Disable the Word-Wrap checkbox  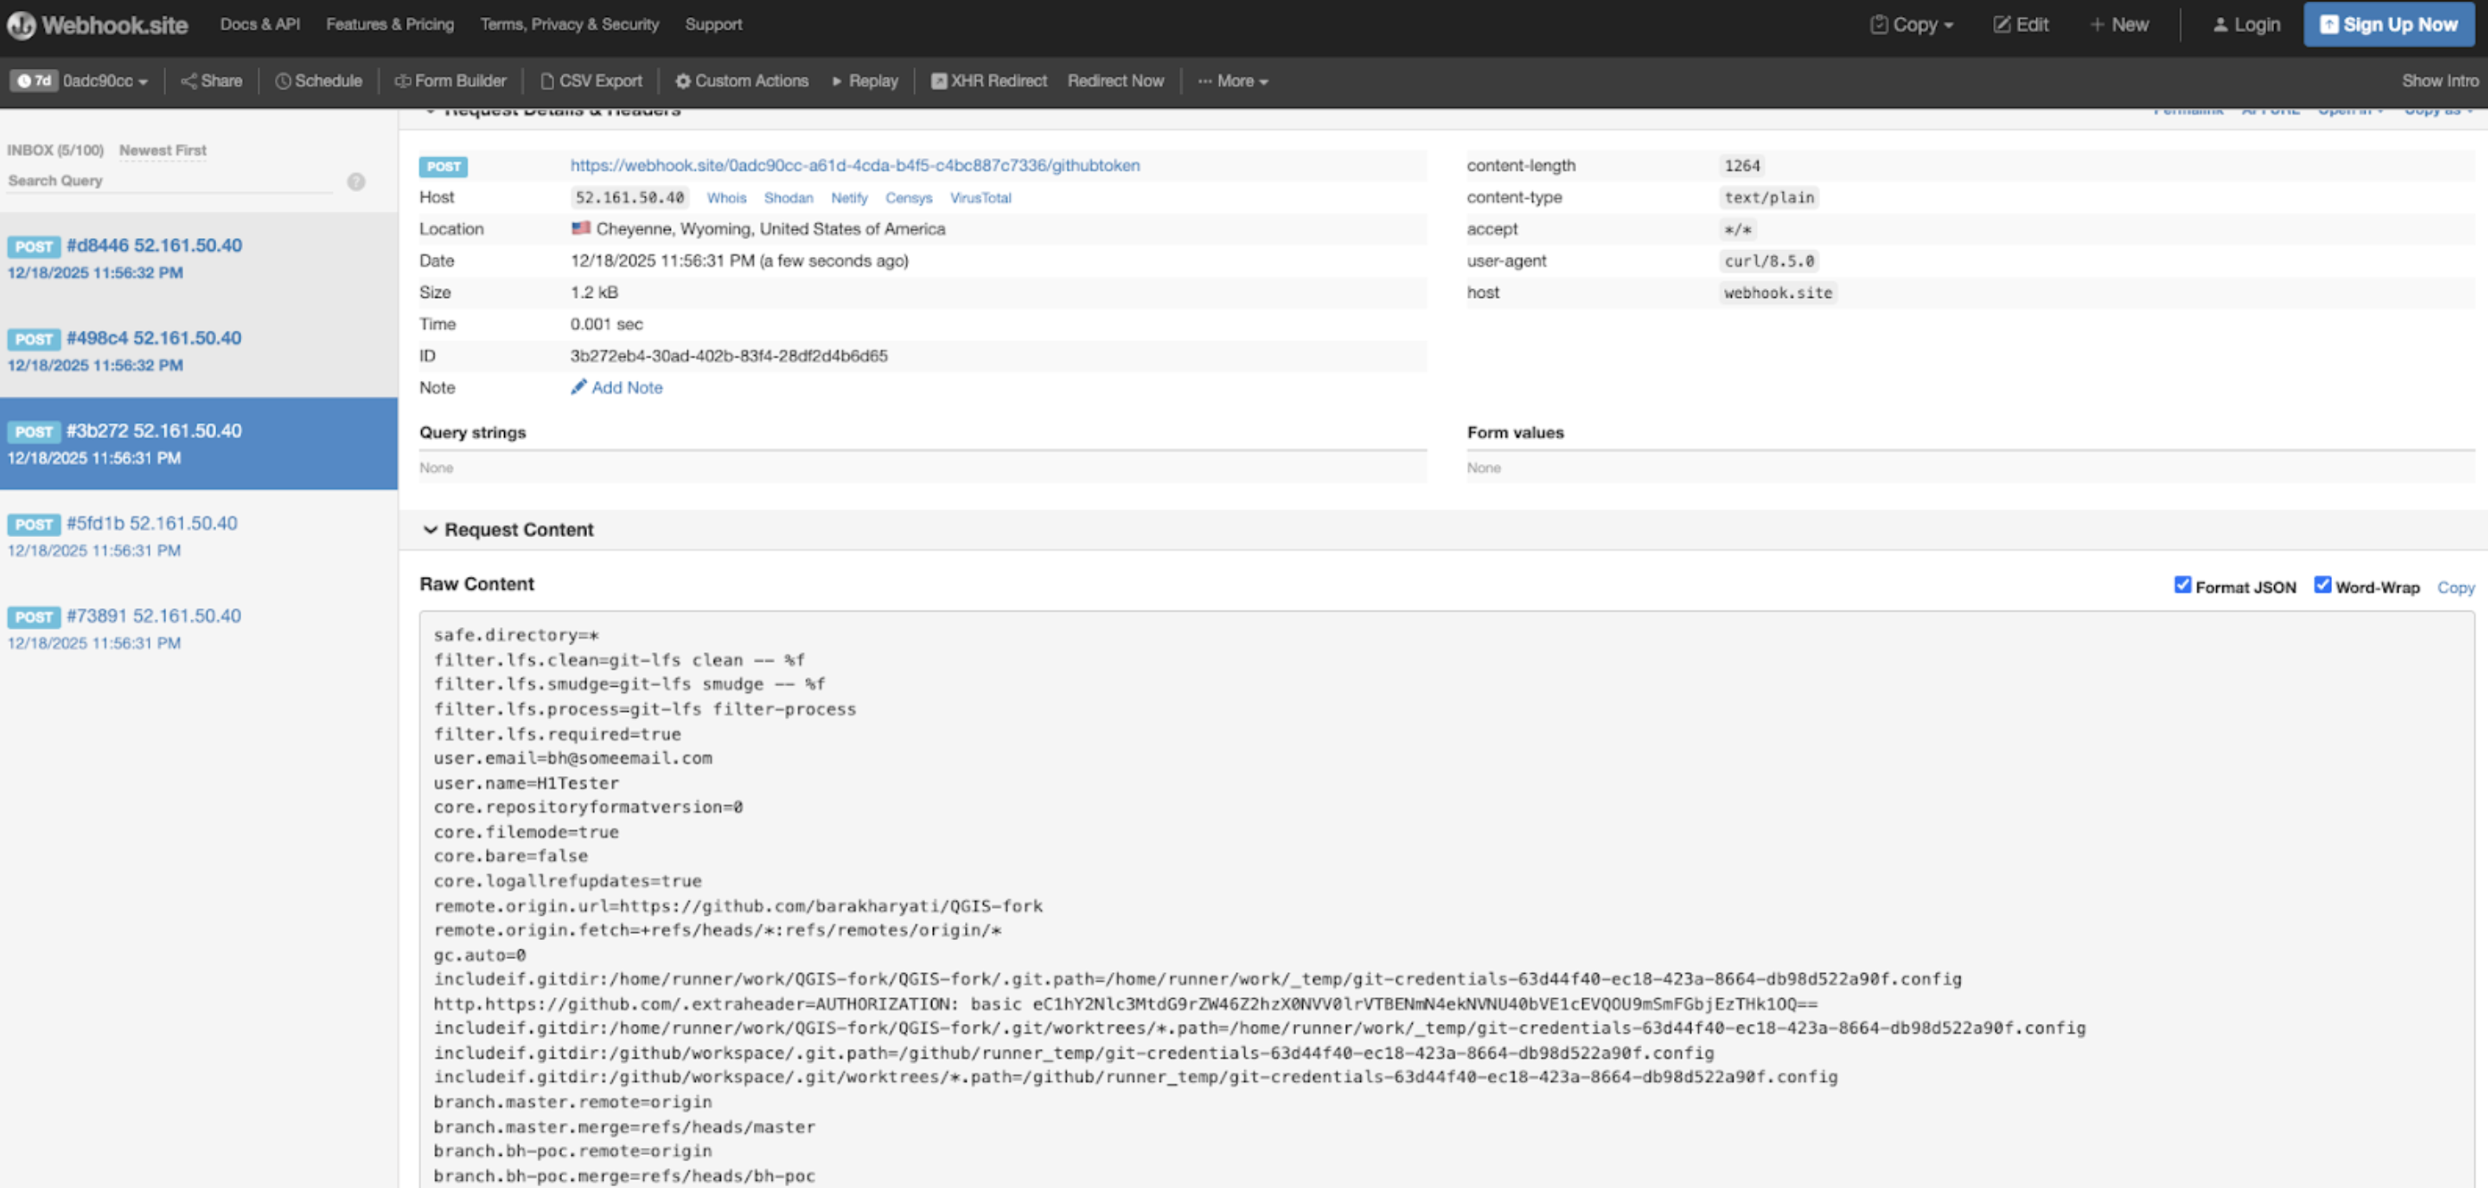point(2322,585)
